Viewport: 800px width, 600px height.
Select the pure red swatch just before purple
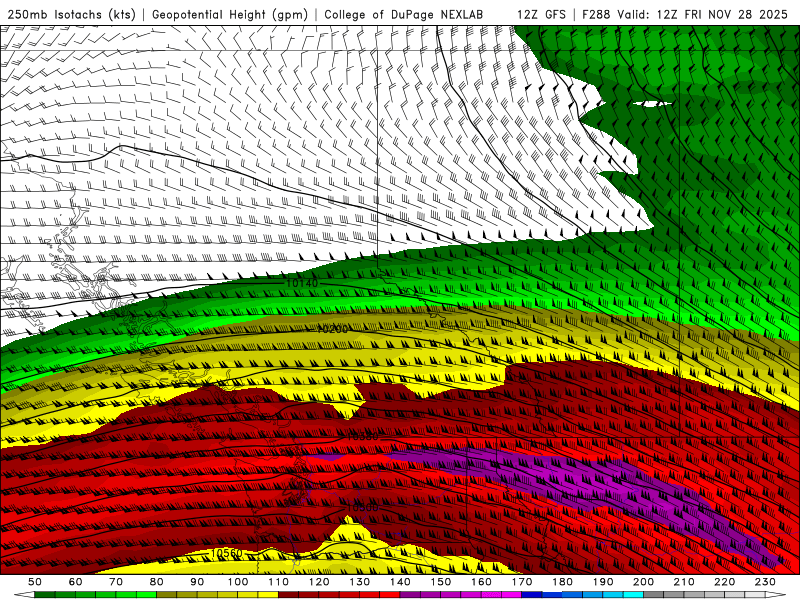tap(390, 595)
